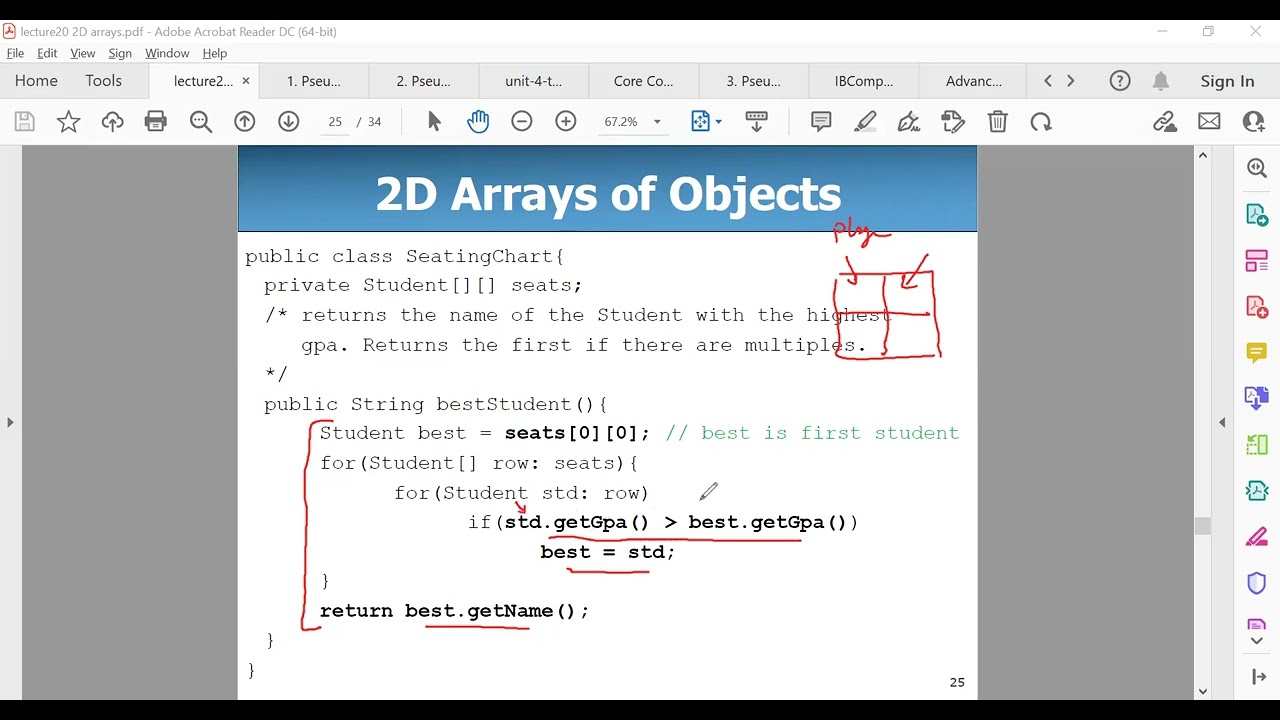Select the Highlight text tool
1280x720 pixels.
pos(866,122)
